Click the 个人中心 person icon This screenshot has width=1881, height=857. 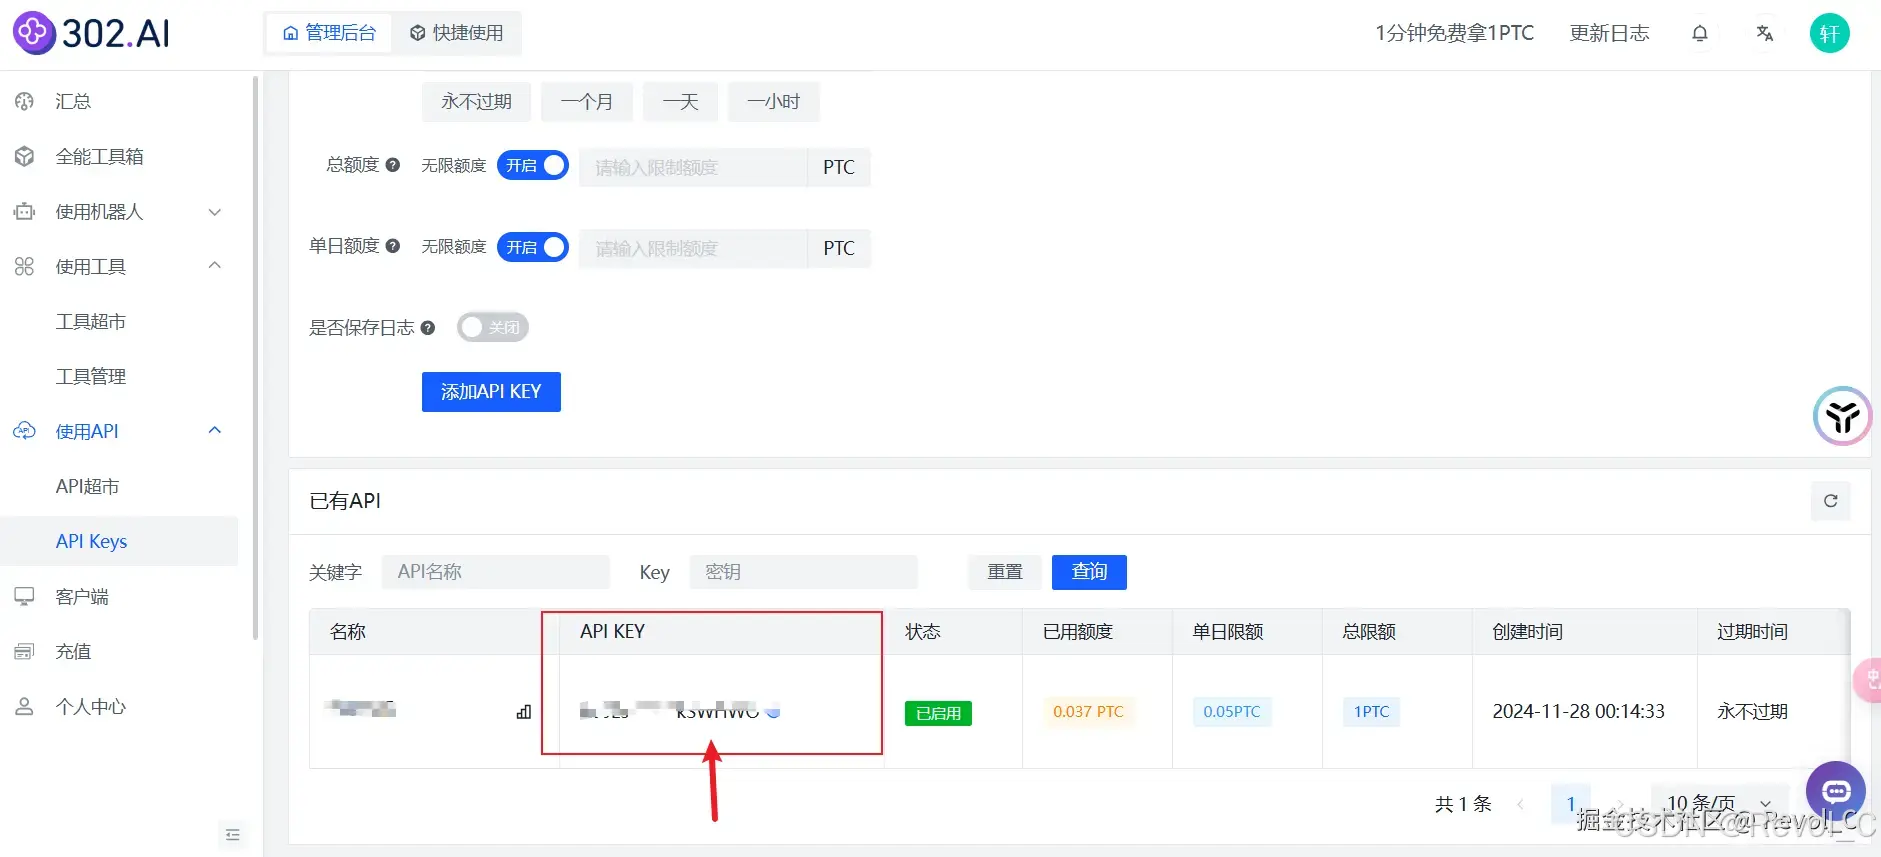(x=25, y=706)
